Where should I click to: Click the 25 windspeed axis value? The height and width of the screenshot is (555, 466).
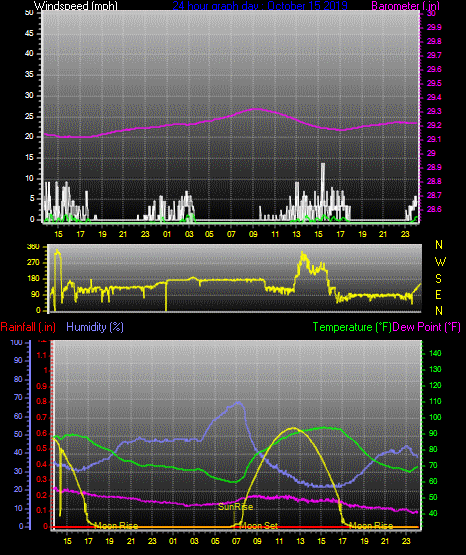click(x=29, y=116)
